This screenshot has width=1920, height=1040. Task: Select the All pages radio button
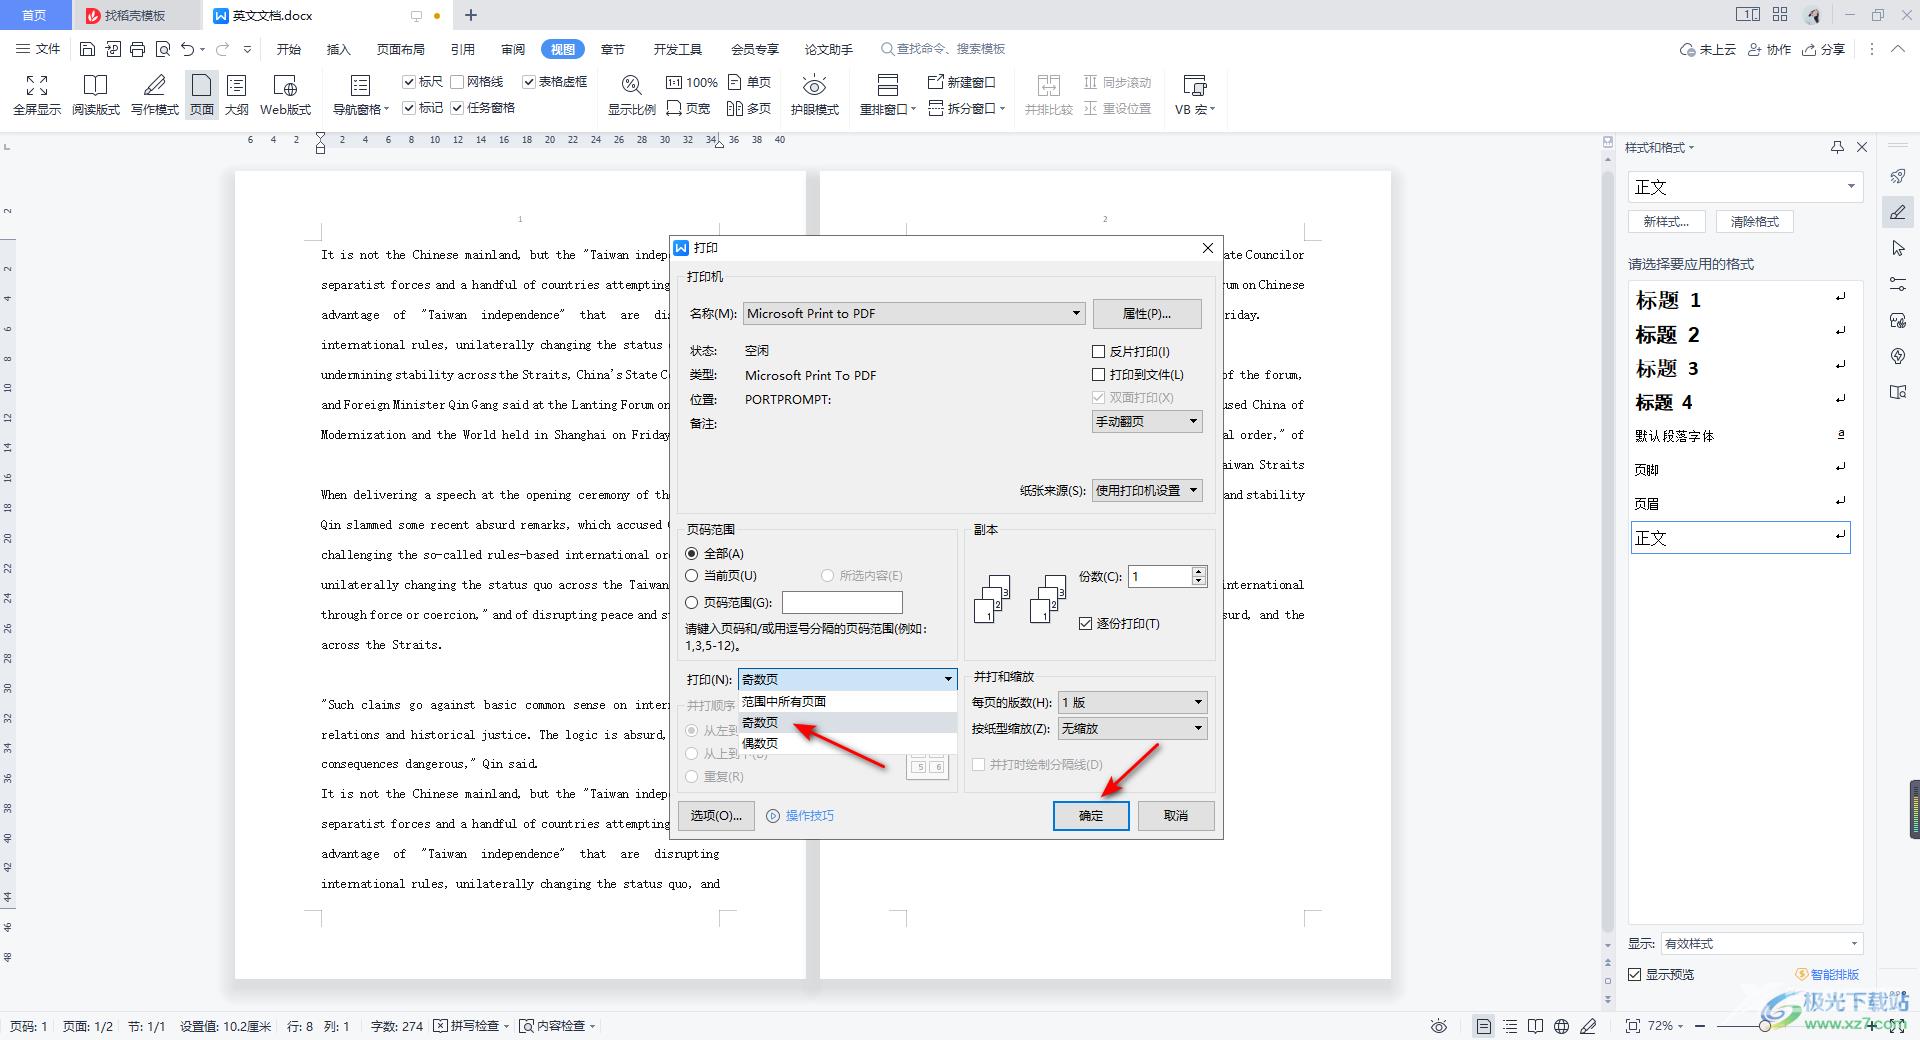(x=691, y=553)
